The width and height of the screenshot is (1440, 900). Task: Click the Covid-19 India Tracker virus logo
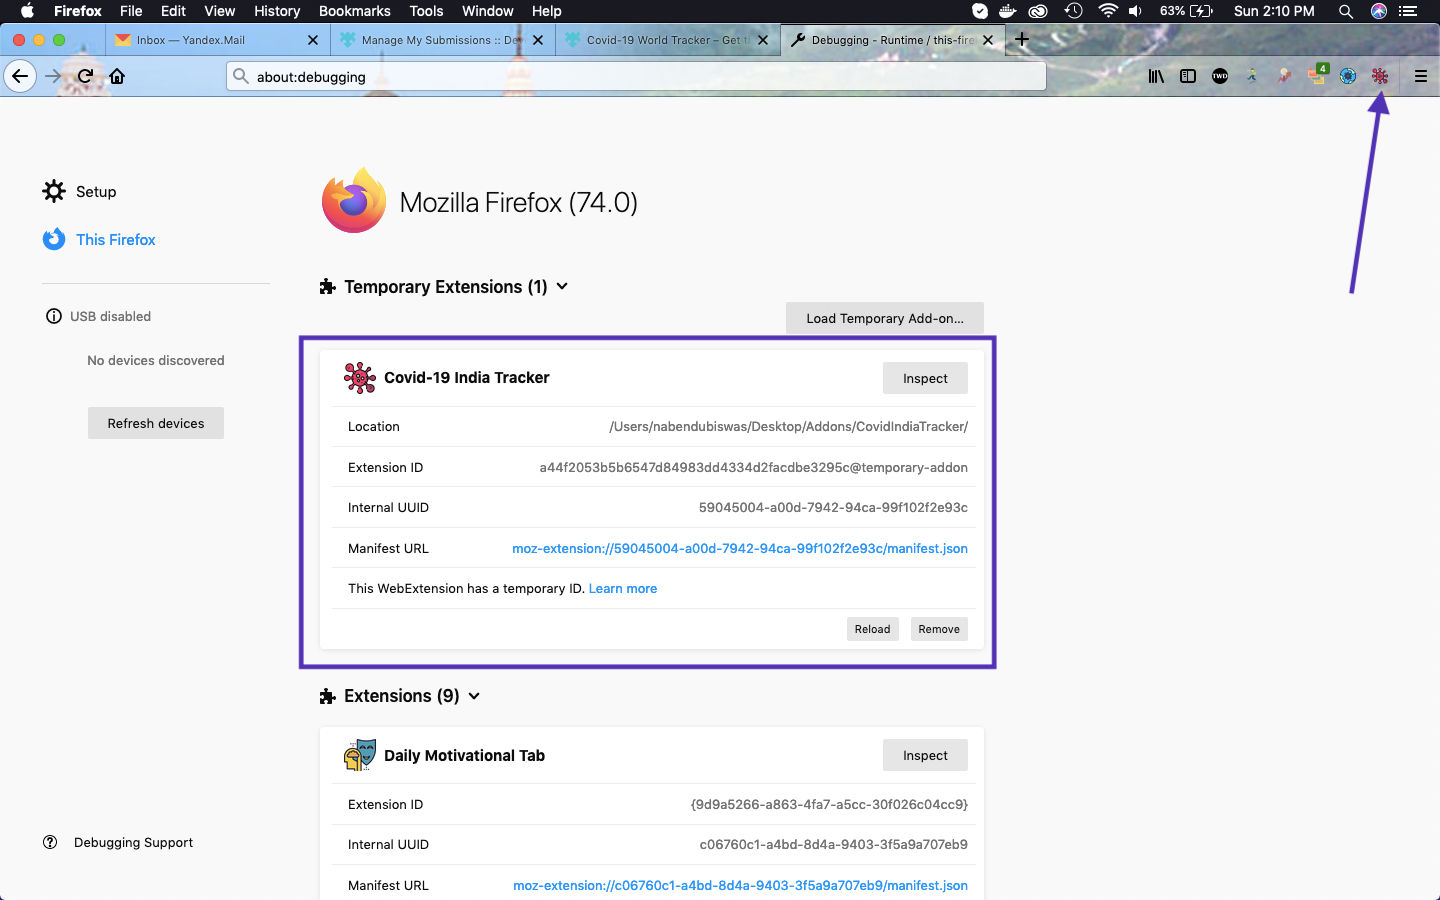[x=359, y=378]
